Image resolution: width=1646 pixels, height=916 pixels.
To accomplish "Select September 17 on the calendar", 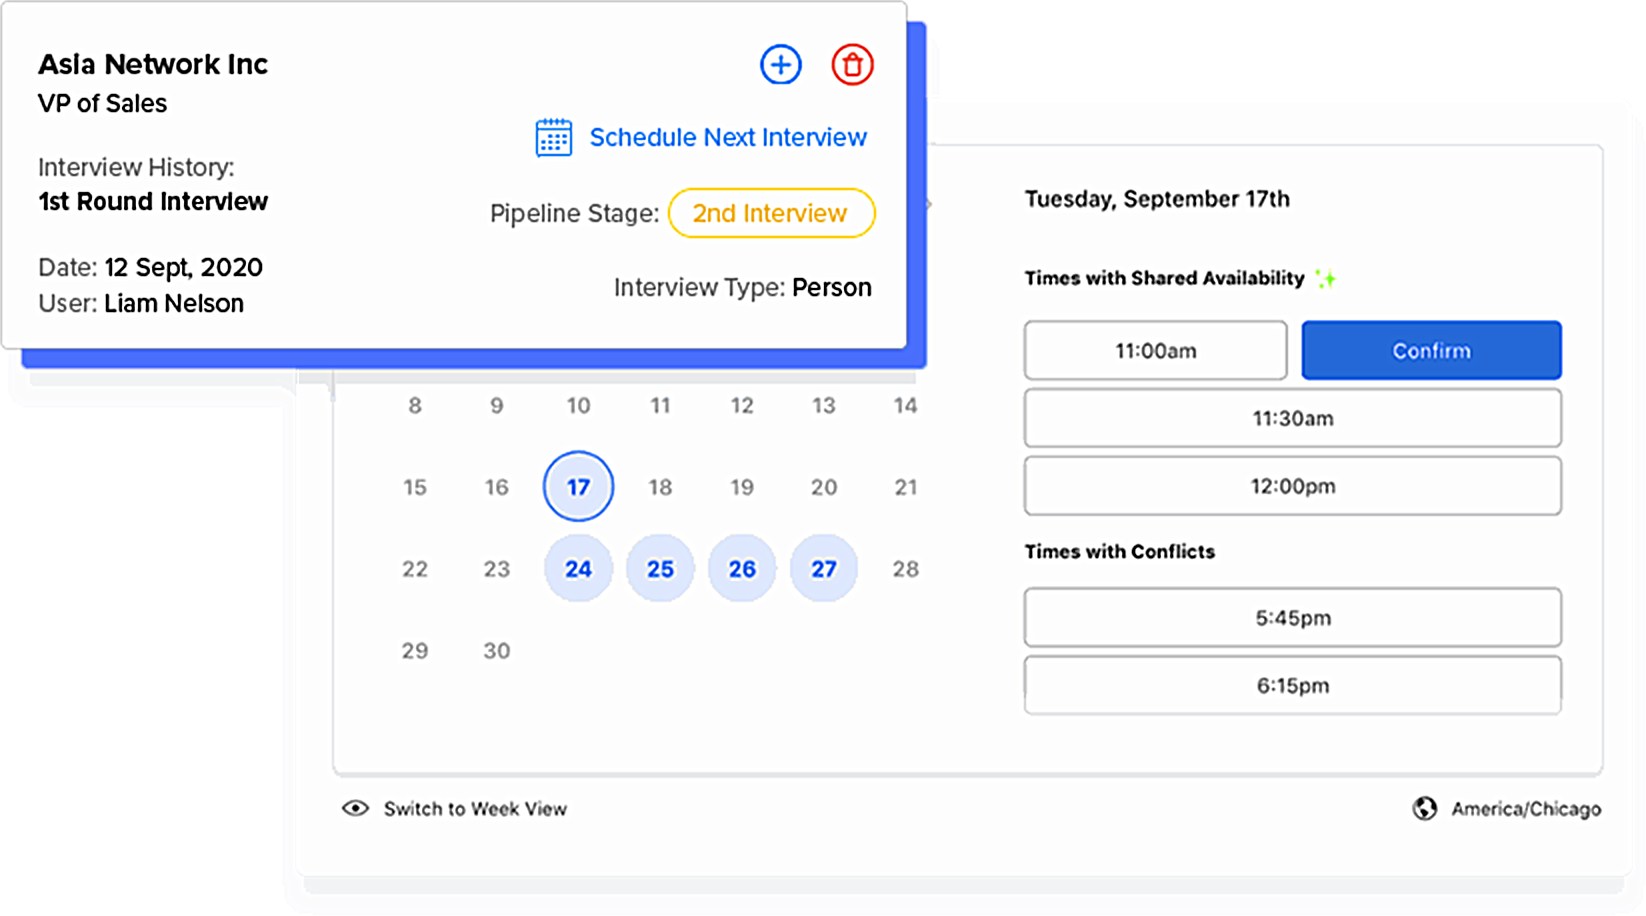I will coord(578,486).
